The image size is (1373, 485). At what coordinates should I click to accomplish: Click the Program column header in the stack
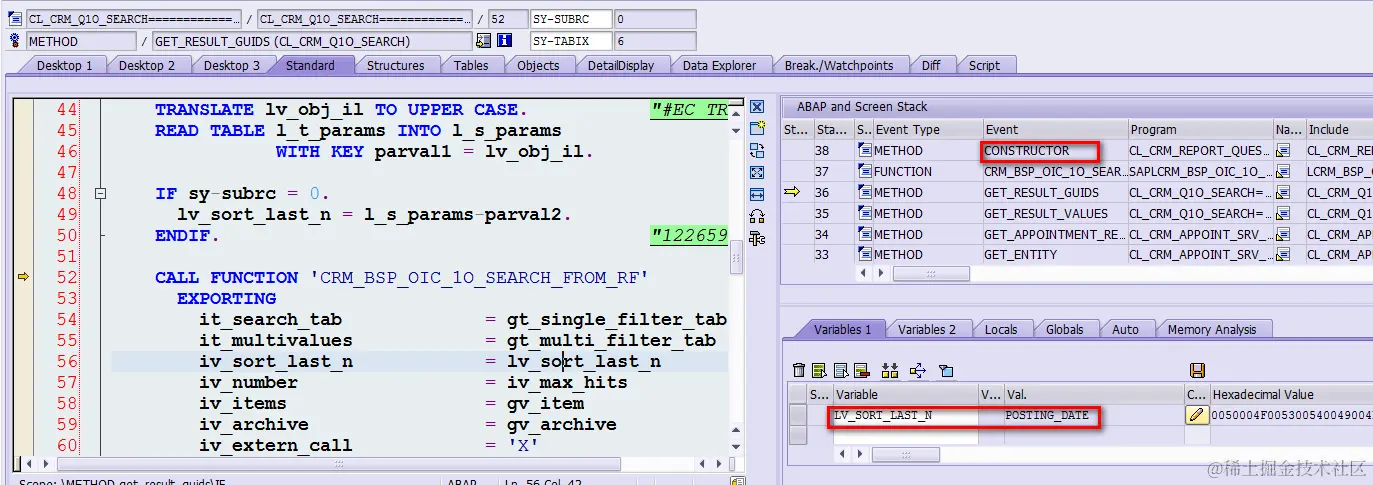click(x=1199, y=130)
